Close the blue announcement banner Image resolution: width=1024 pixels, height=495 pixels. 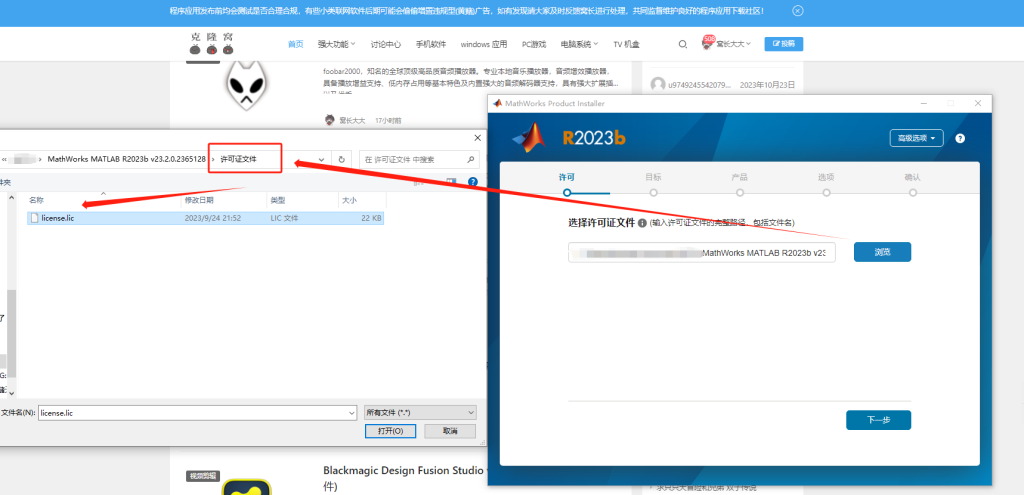tap(797, 11)
